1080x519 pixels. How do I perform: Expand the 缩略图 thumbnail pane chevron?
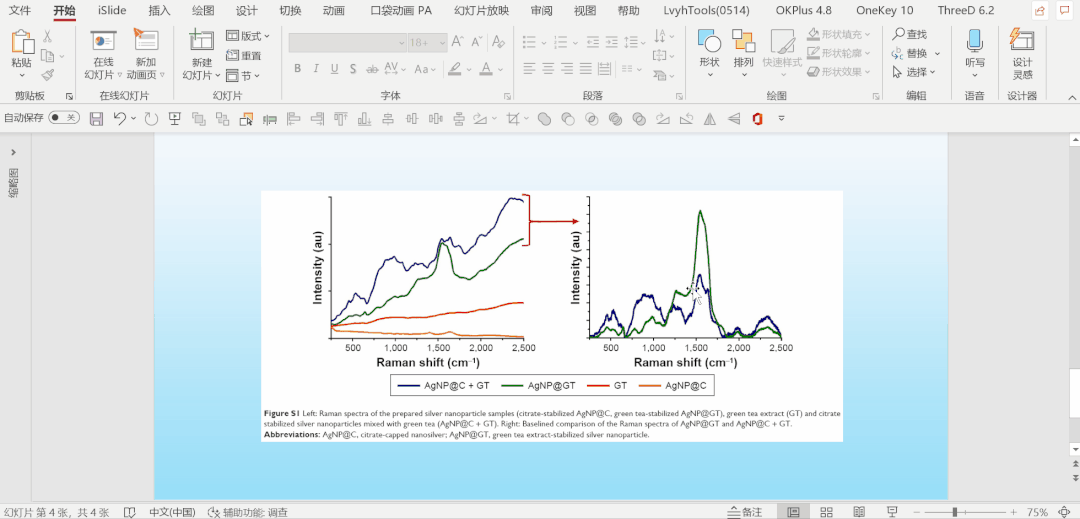click(x=13, y=152)
